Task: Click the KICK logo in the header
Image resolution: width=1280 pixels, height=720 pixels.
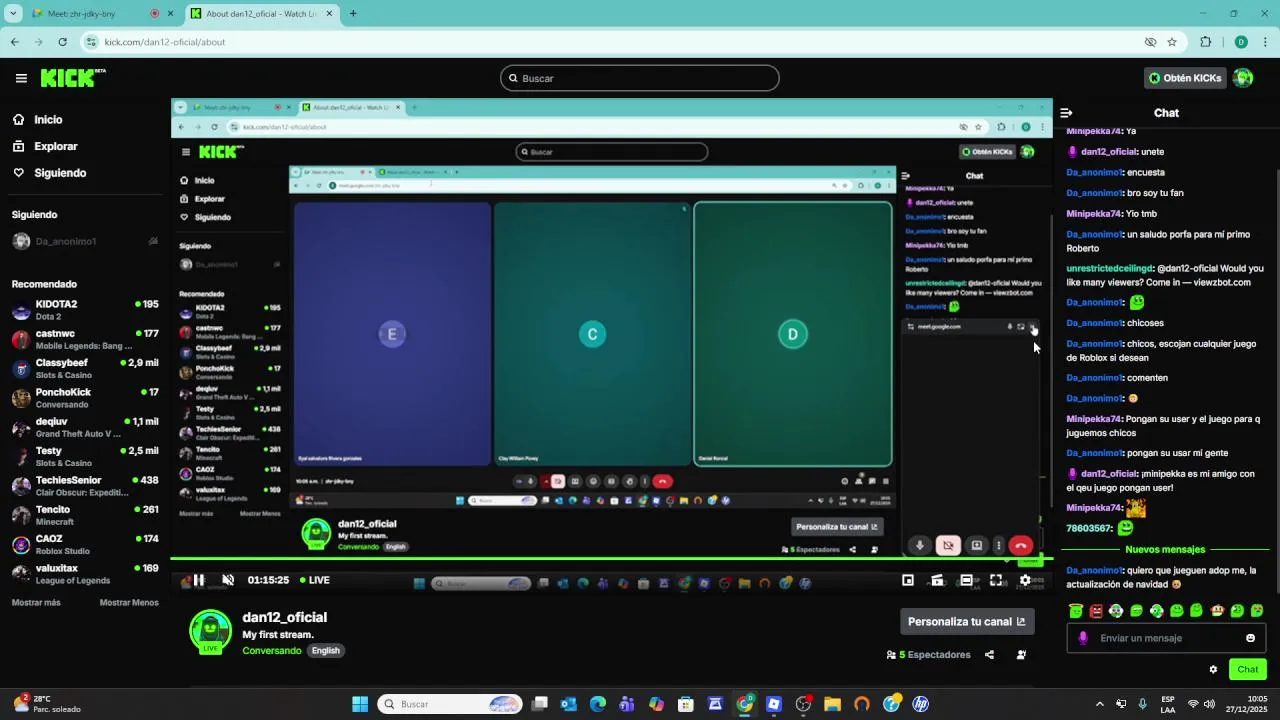Action: pos(73,78)
